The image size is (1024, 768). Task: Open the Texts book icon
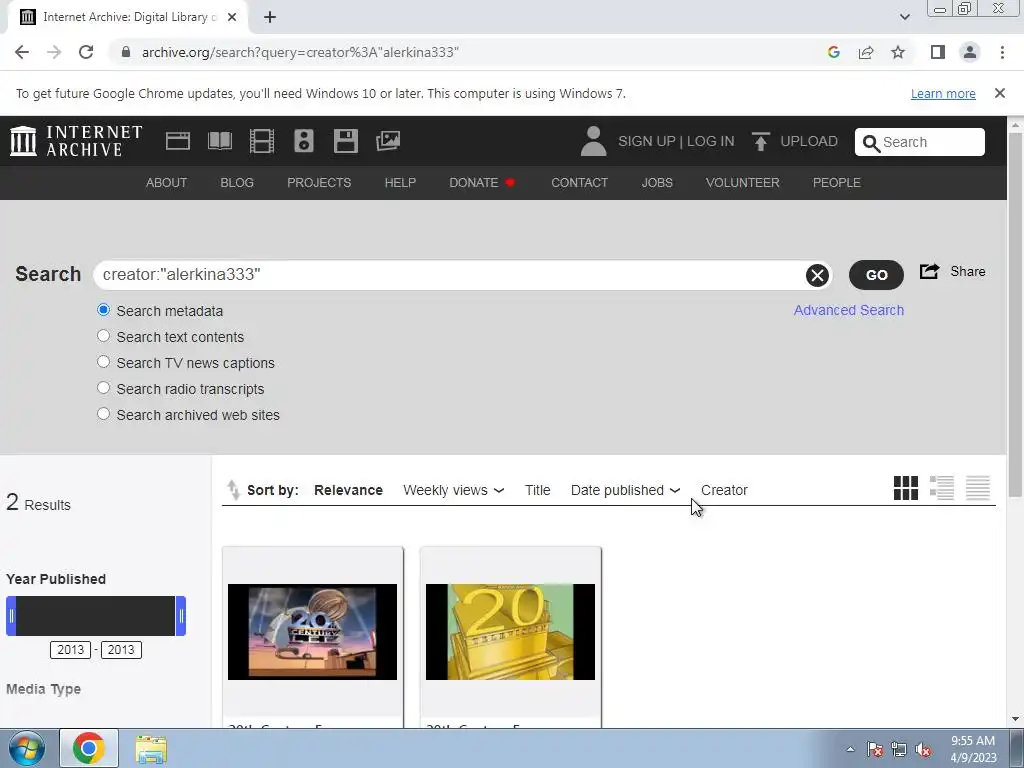pyautogui.click(x=219, y=141)
